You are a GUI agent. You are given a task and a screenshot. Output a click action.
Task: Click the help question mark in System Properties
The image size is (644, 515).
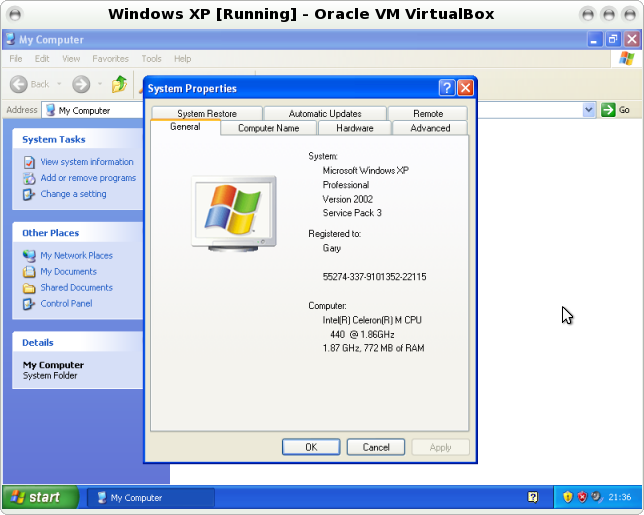[x=447, y=87]
